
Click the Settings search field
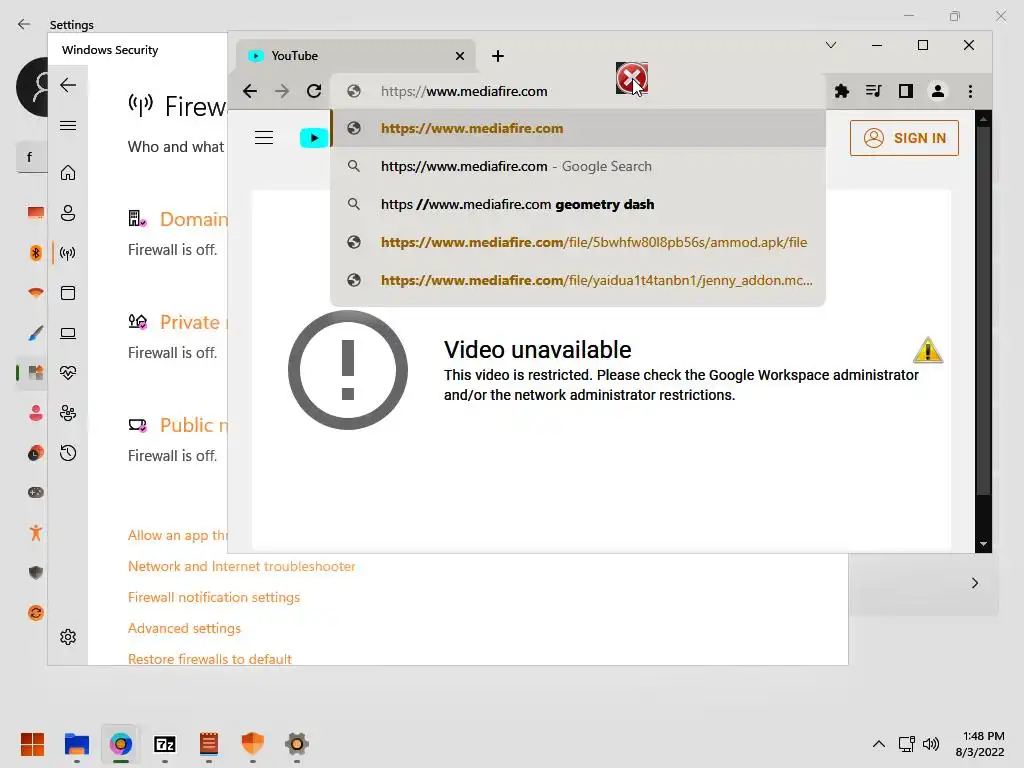pos(31,157)
